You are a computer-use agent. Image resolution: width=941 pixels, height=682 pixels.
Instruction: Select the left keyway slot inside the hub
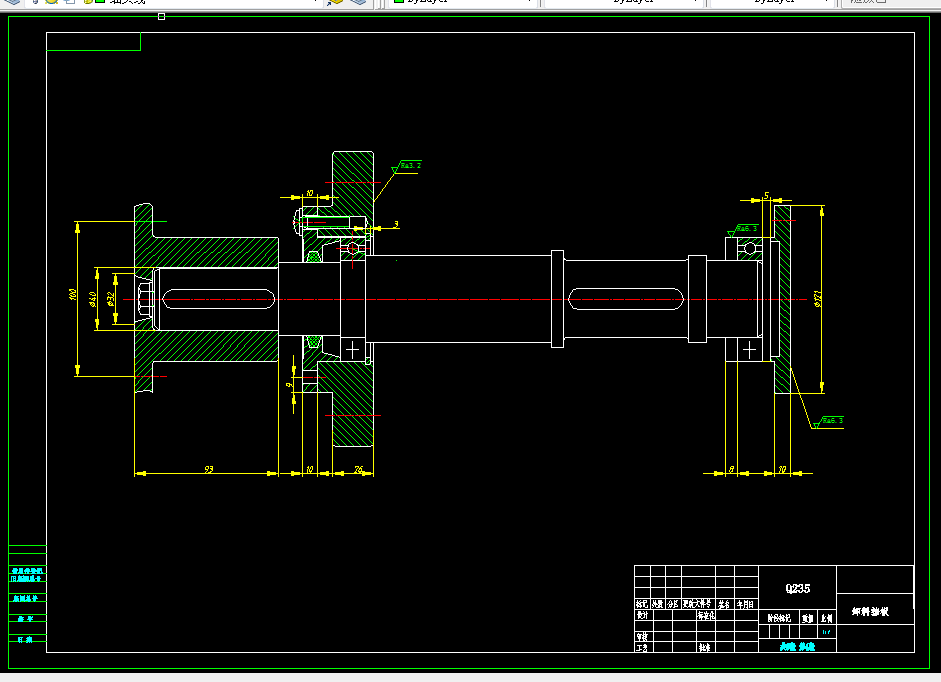(x=218, y=299)
